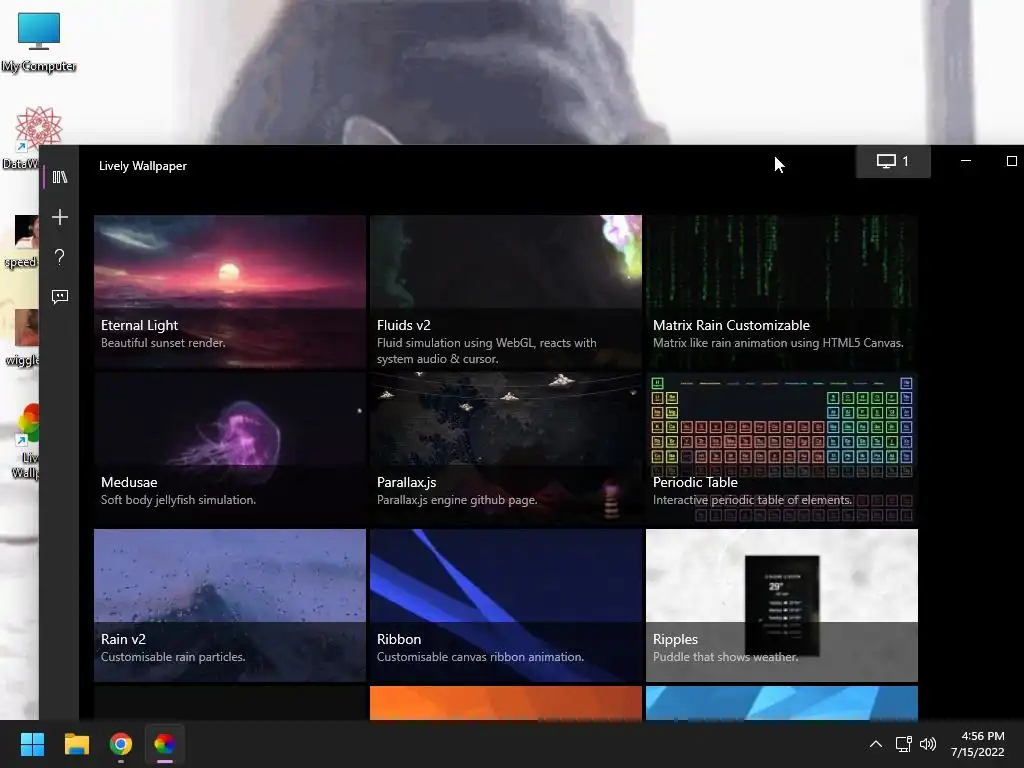Screen dimensions: 1024x768
Task: Click the 'Interactive periodic table of elements.' text
Action: coord(752,500)
